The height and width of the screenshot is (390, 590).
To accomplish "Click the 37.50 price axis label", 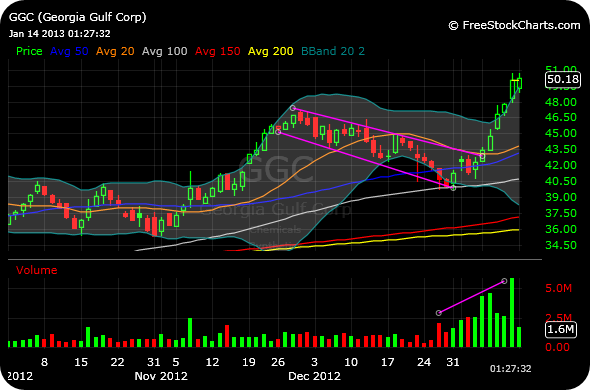I will [x=561, y=213].
